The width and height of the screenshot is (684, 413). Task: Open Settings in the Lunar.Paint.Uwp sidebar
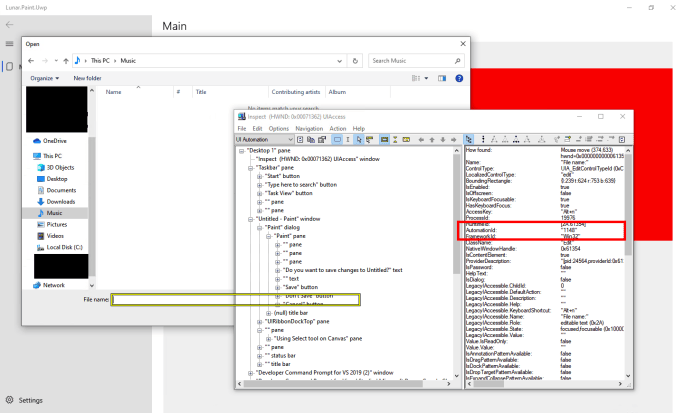click(x=24, y=400)
